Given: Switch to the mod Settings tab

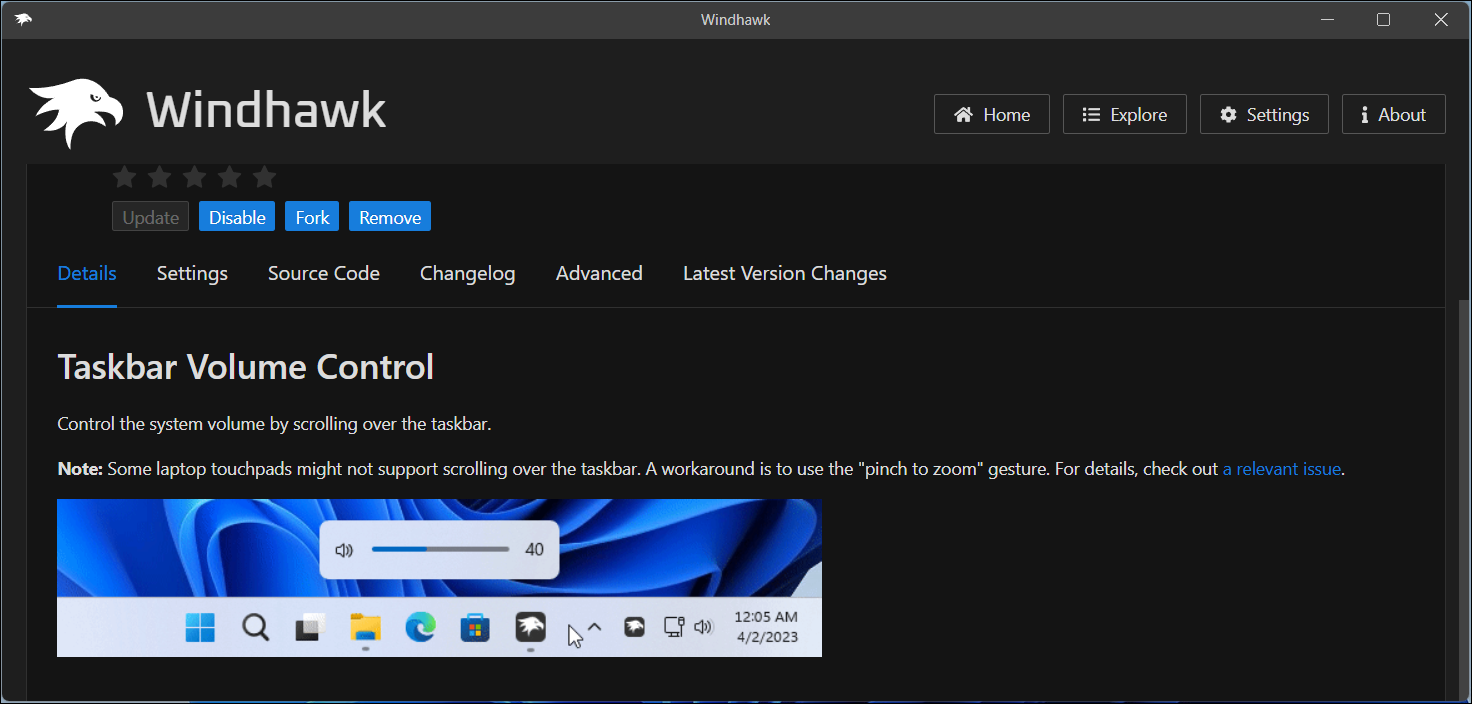Looking at the screenshot, I should pos(192,273).
